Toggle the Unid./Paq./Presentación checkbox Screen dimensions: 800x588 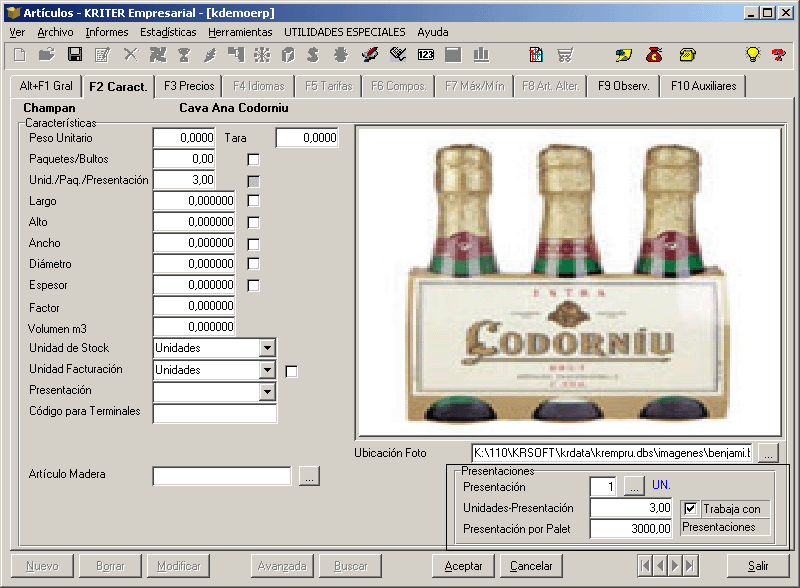pos(254,181)
